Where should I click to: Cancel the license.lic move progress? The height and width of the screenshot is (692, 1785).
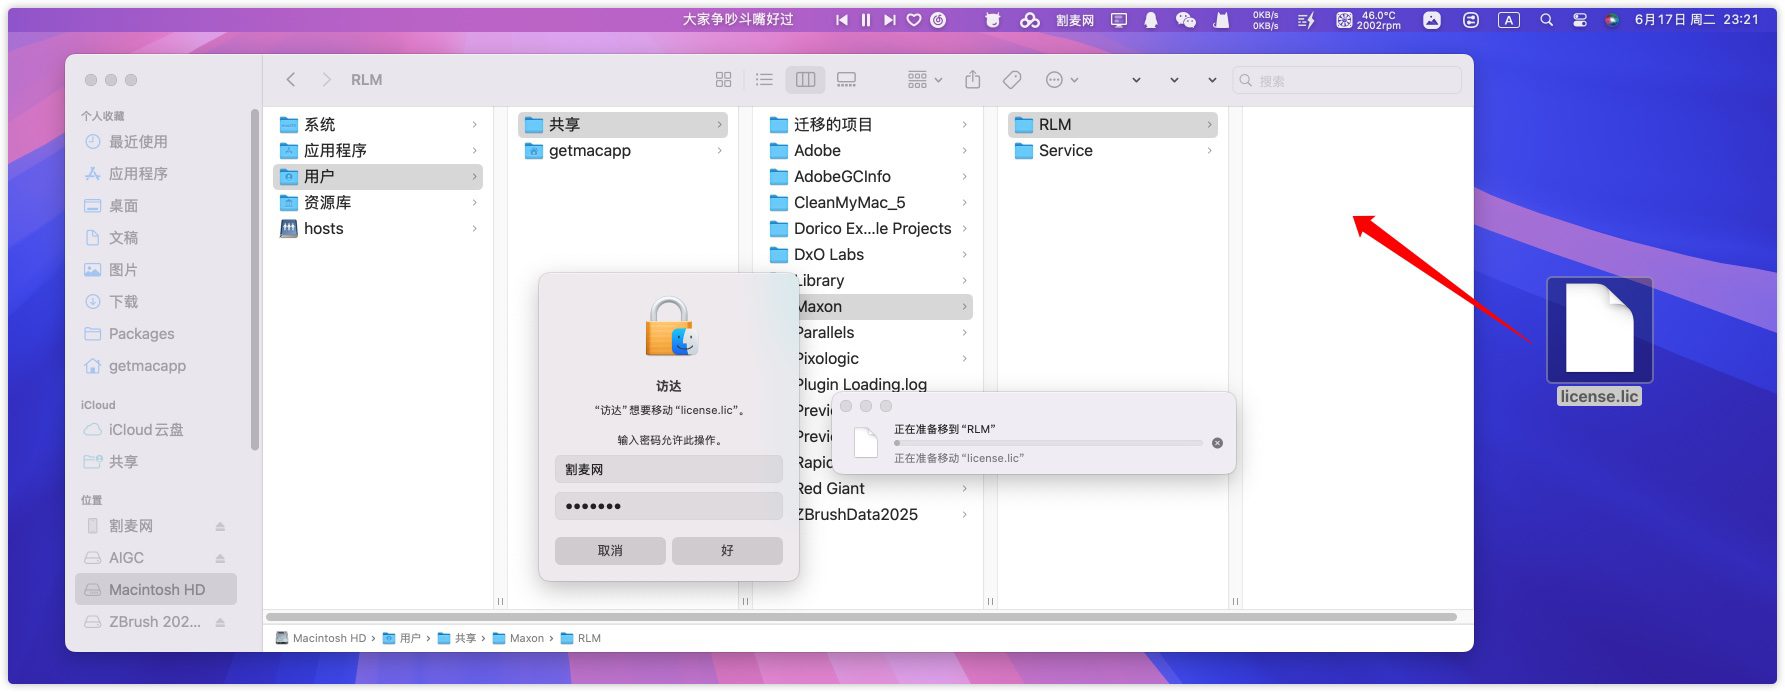tap(1217, 443)
